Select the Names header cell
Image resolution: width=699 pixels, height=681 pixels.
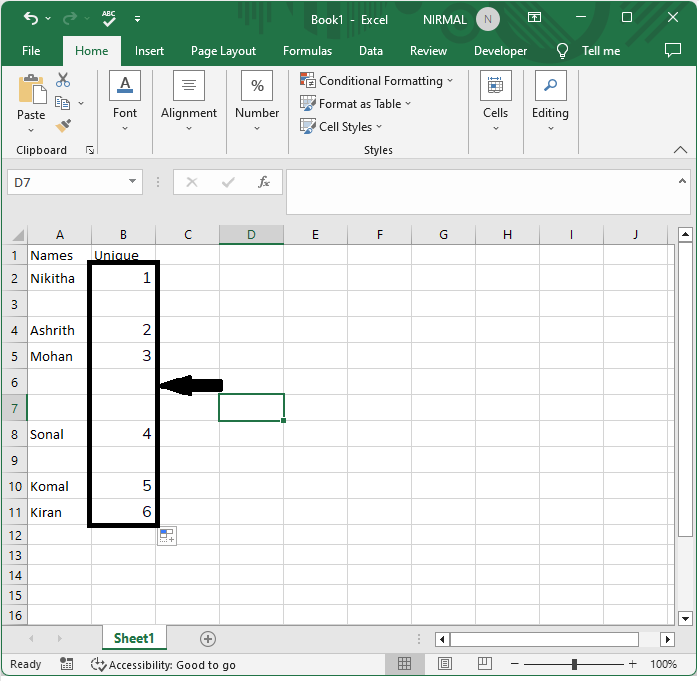[x=59, y=255]
